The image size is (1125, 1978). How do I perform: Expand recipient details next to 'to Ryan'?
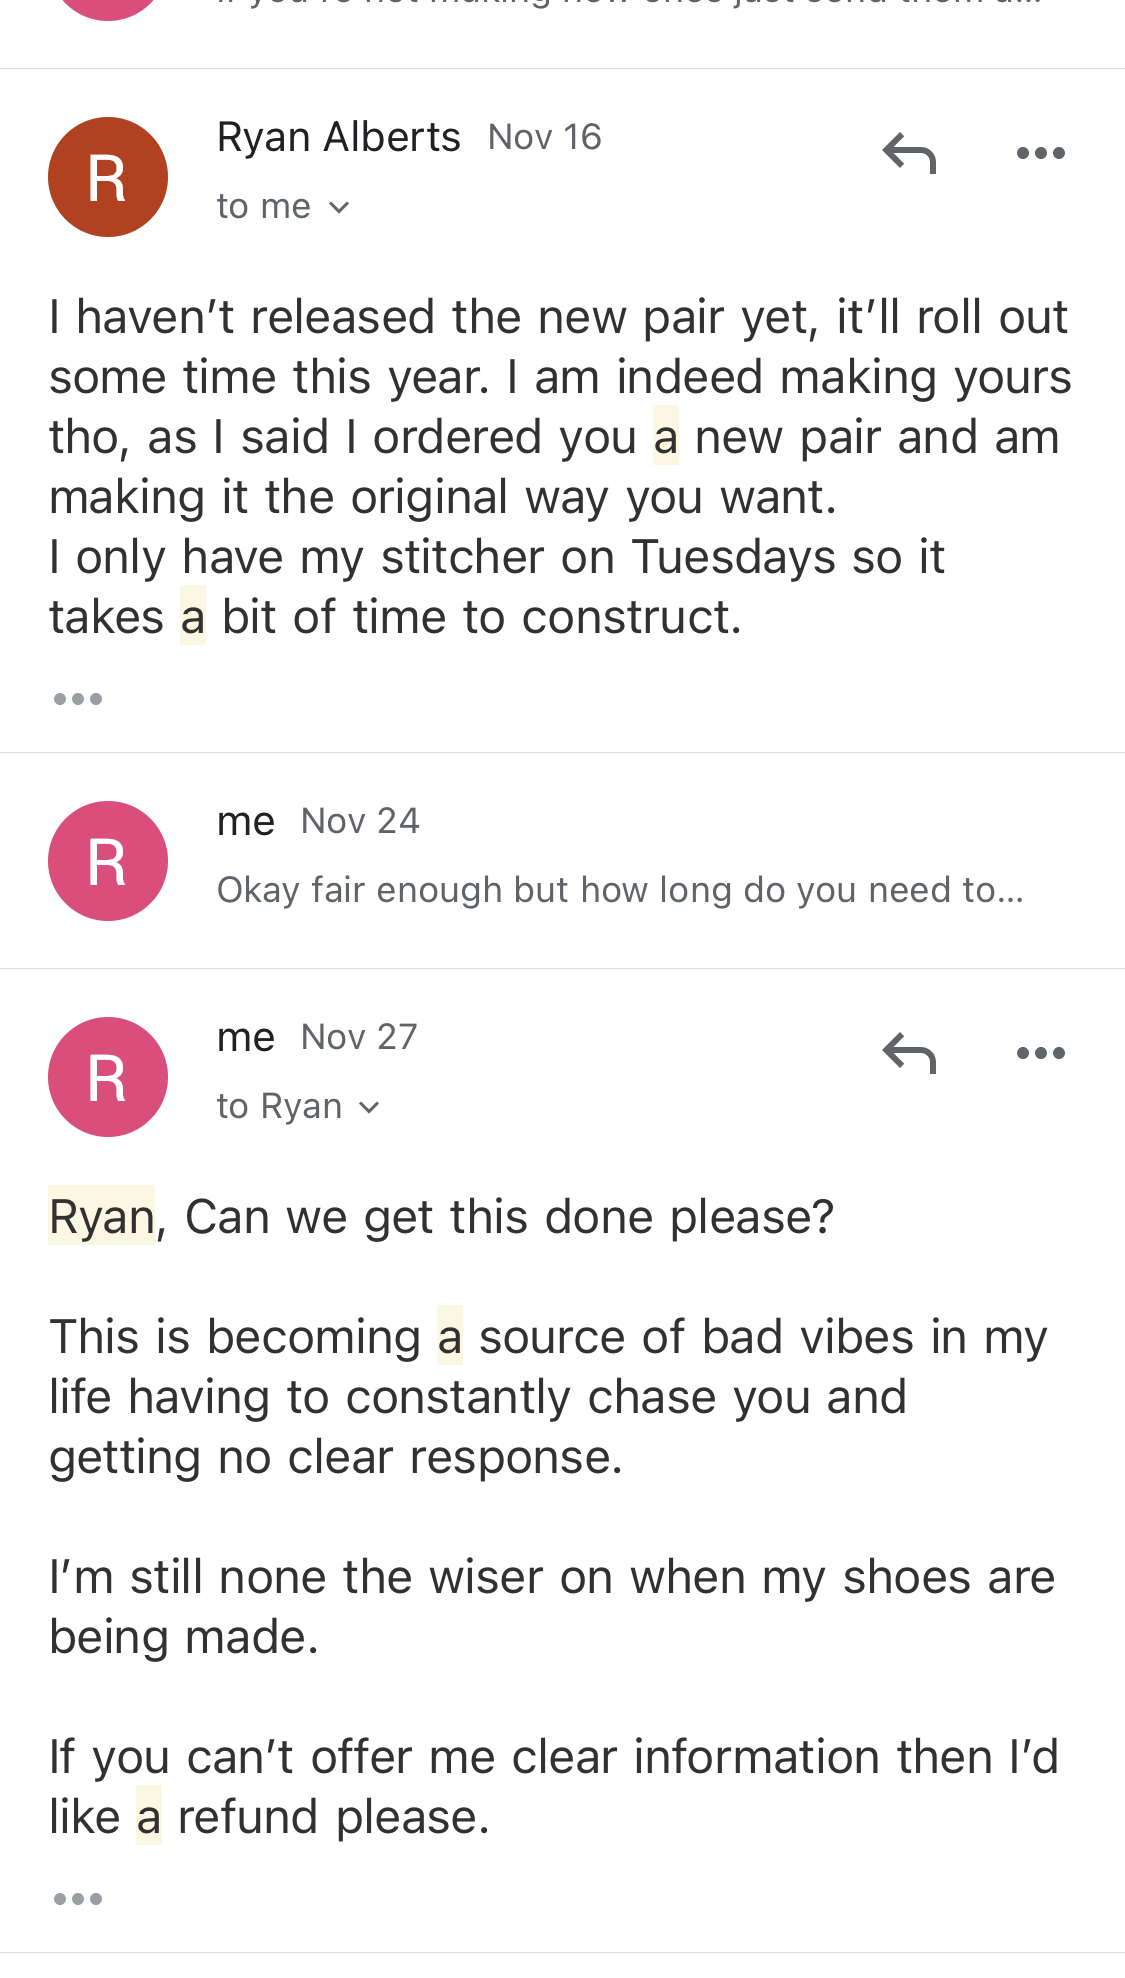pyautogui.click(x=369, y=1107)
